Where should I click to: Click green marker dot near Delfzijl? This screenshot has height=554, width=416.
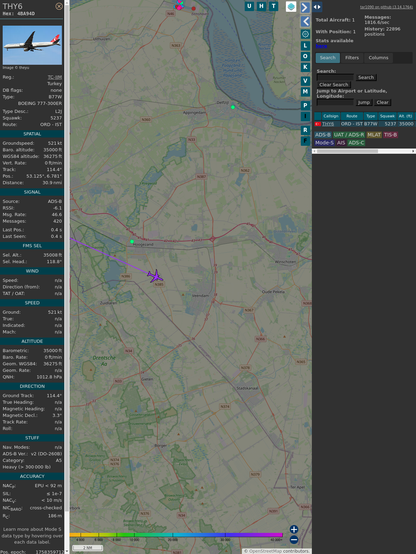(233, 107)
